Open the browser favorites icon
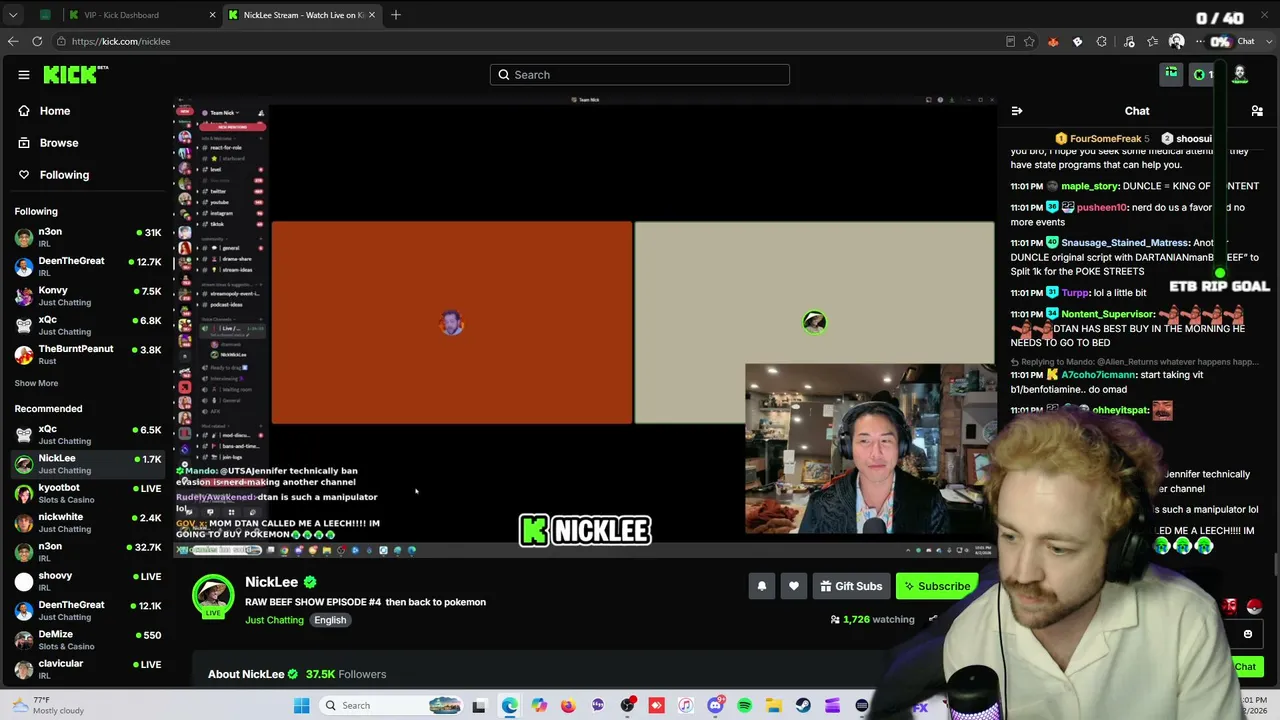 [x=1153, y=41]
